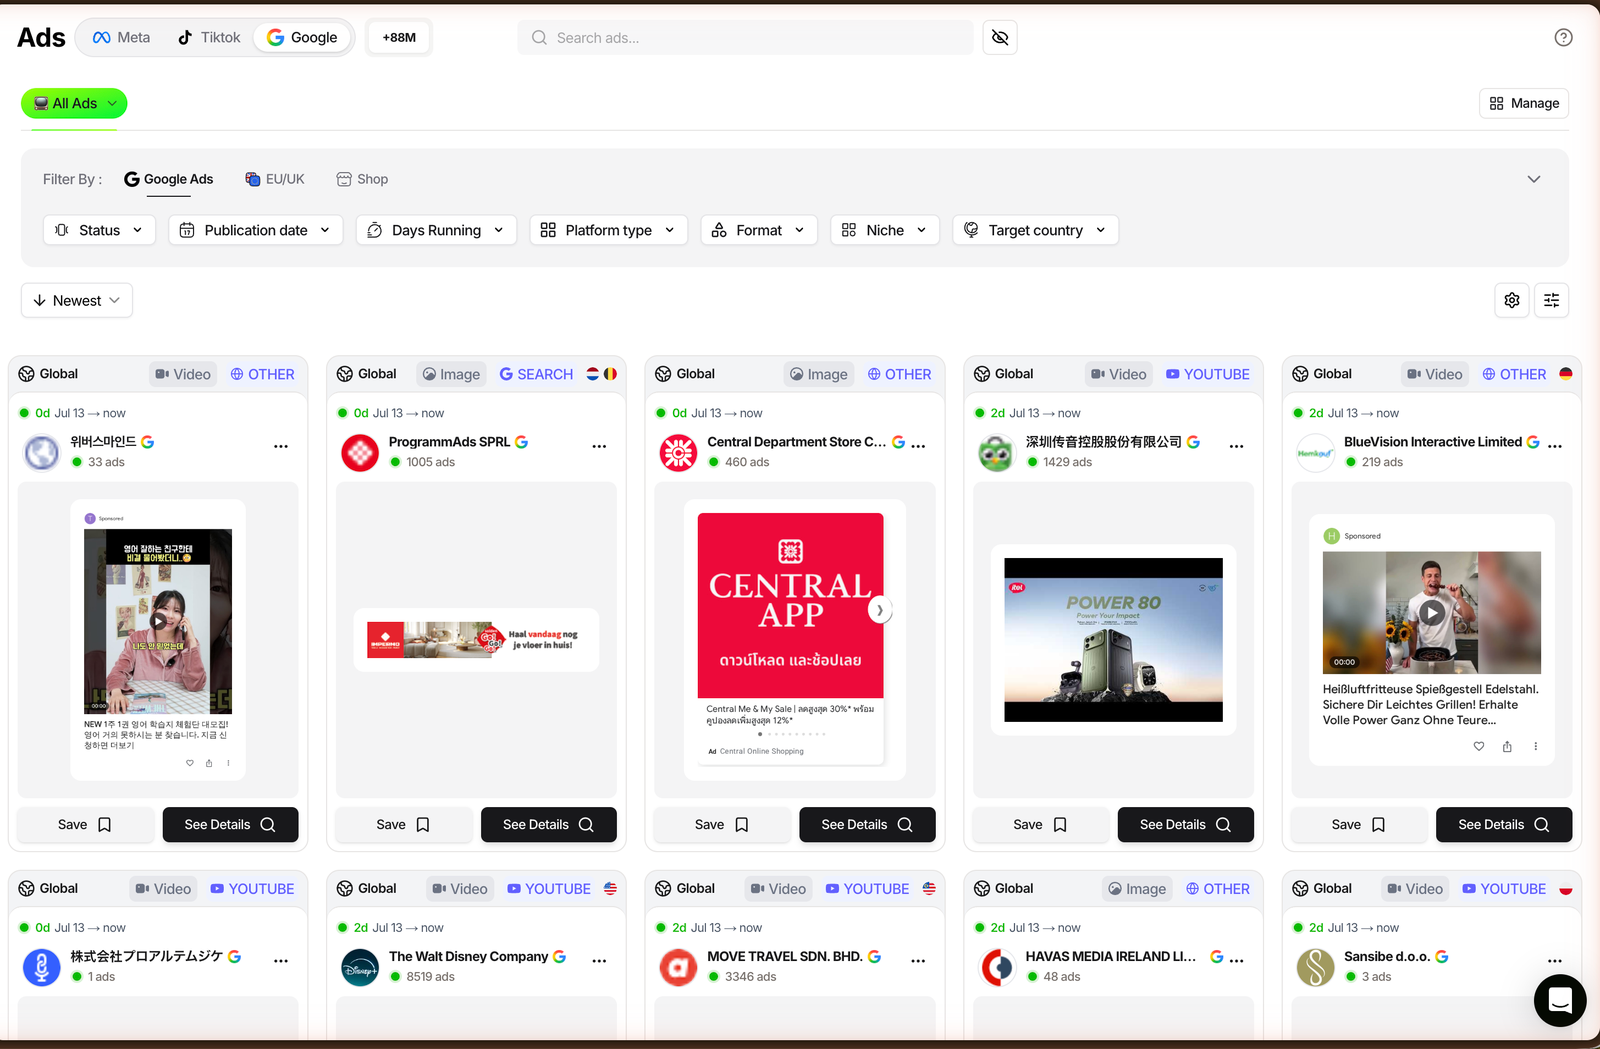Open the Platform type dropdown
The height and width of the screenshot is (1049, 1600).
(x=609, y=230)
